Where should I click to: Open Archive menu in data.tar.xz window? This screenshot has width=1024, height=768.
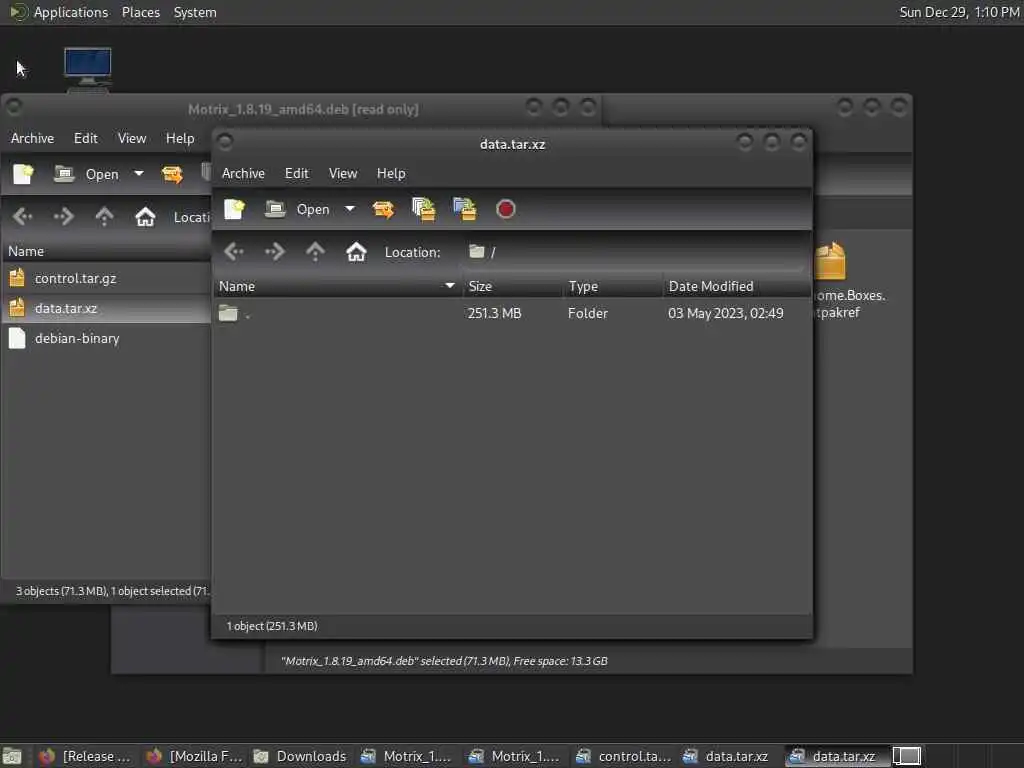[x=243, y=173]
